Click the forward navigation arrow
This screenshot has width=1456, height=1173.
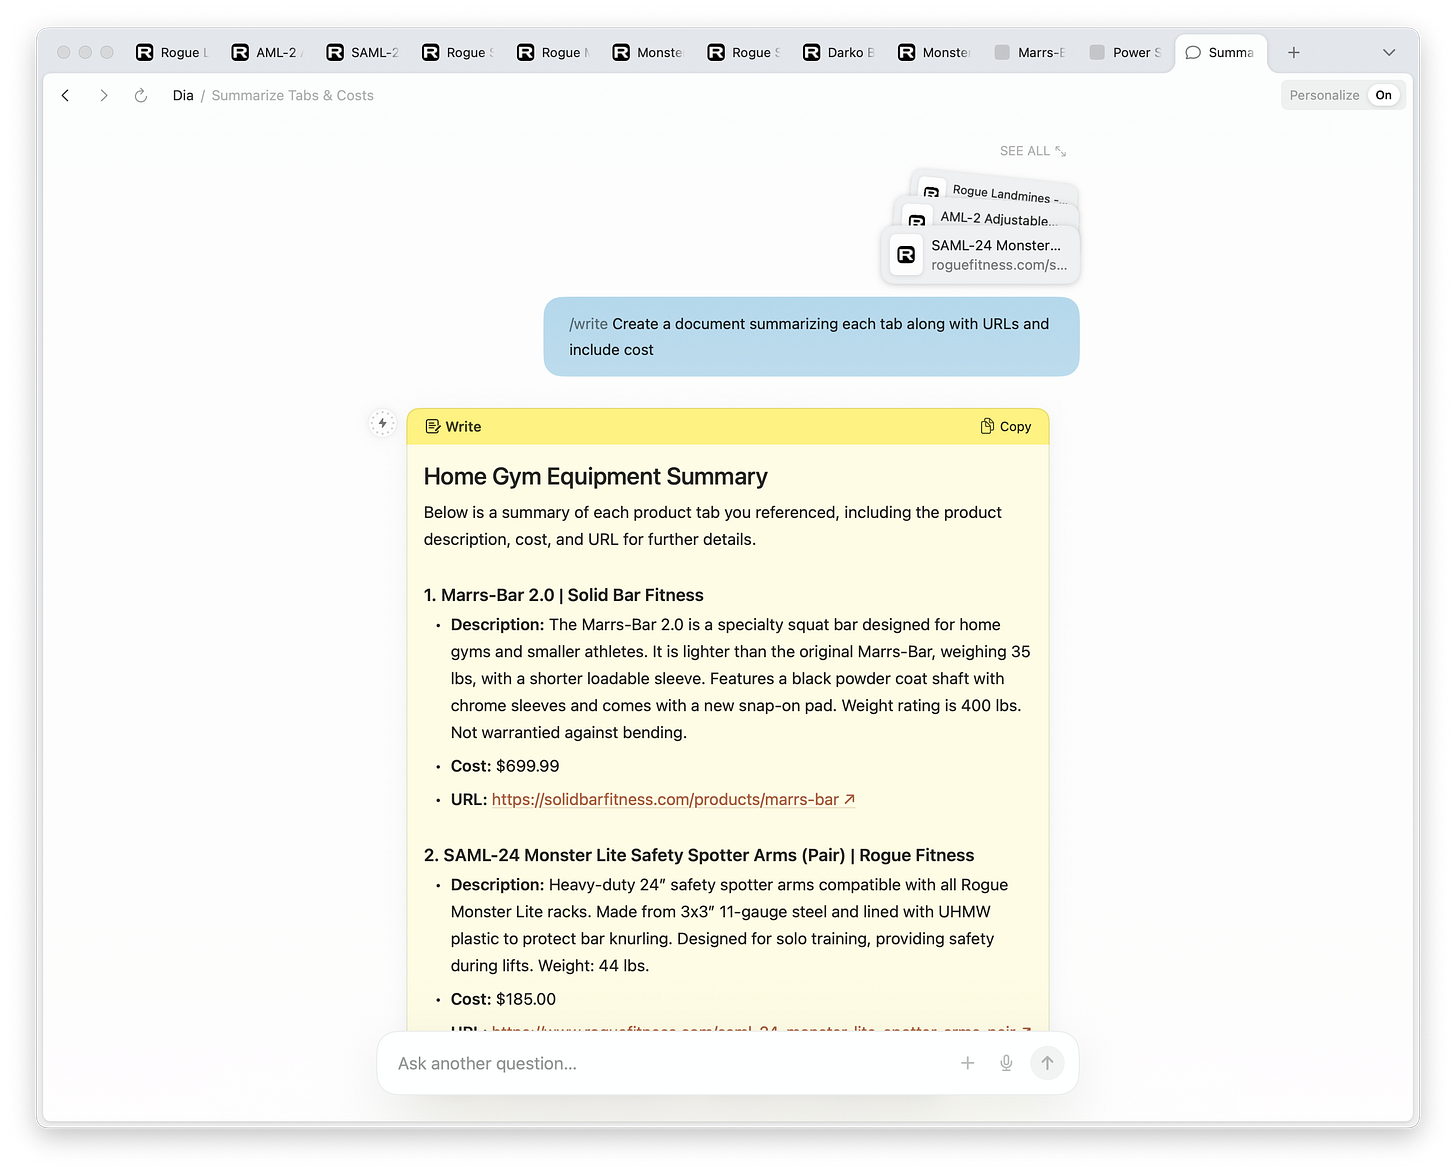(x=103, y=95)
